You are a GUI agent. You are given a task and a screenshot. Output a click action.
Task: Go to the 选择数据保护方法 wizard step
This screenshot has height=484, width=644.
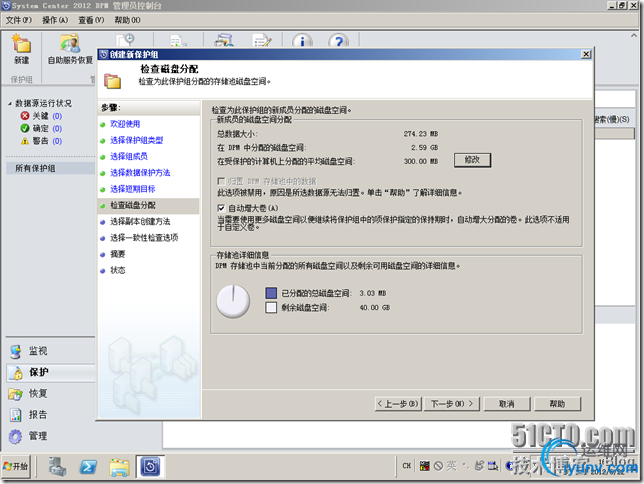[140, 173]
